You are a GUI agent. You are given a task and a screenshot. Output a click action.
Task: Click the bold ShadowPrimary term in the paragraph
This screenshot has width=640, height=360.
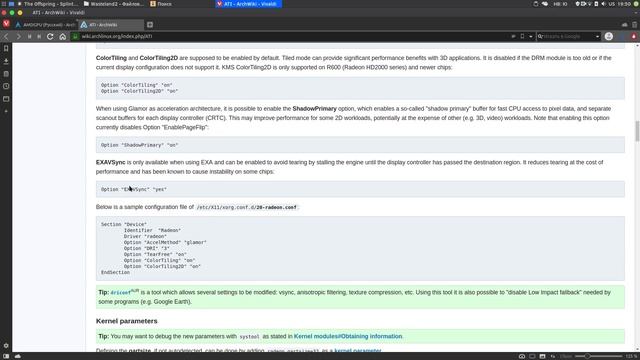[x=314, y=109]
